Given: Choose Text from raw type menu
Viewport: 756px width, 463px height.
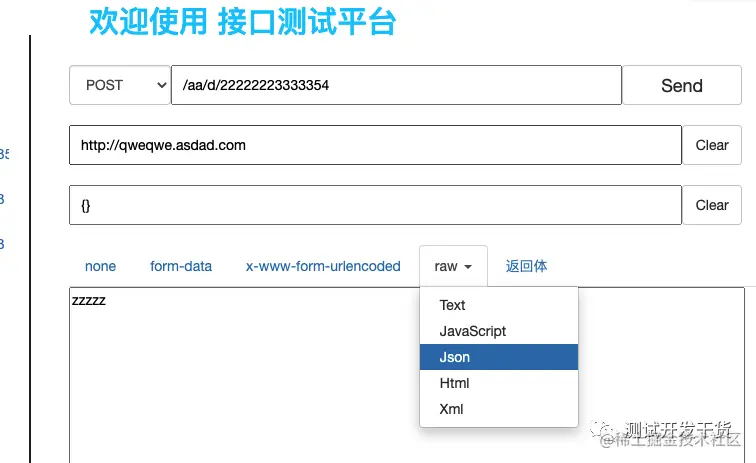Looking at the screenshot, I should pyautogui.click(x=499, y=305).
